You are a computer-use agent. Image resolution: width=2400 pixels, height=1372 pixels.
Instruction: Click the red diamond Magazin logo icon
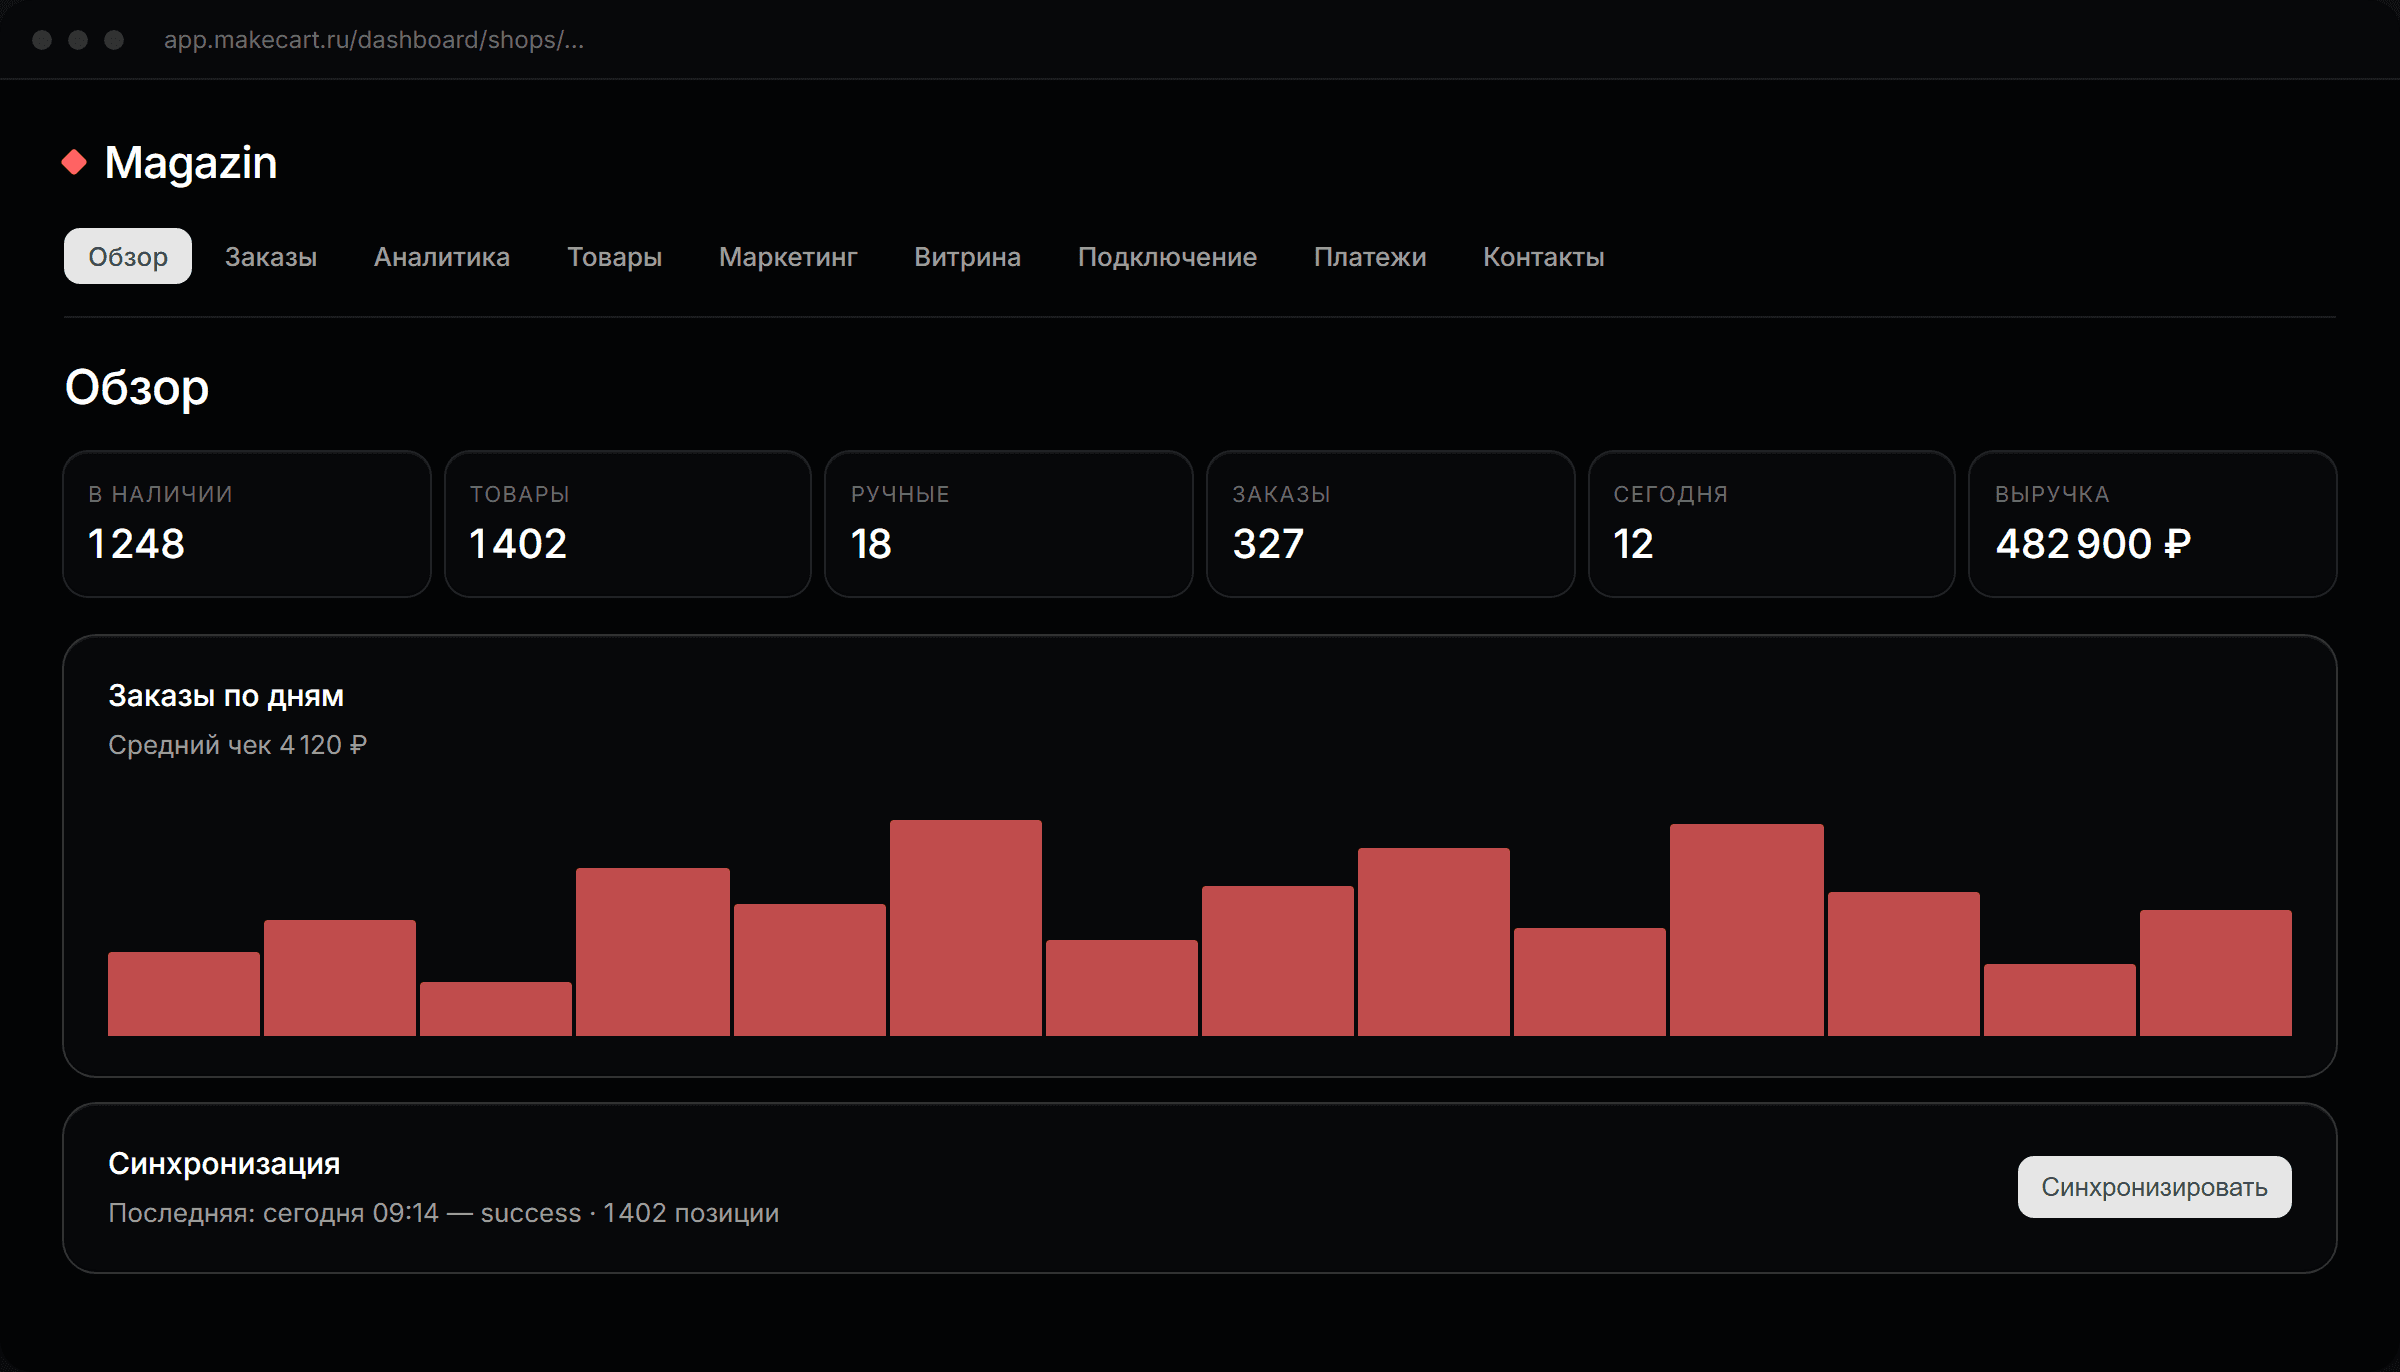74,162
